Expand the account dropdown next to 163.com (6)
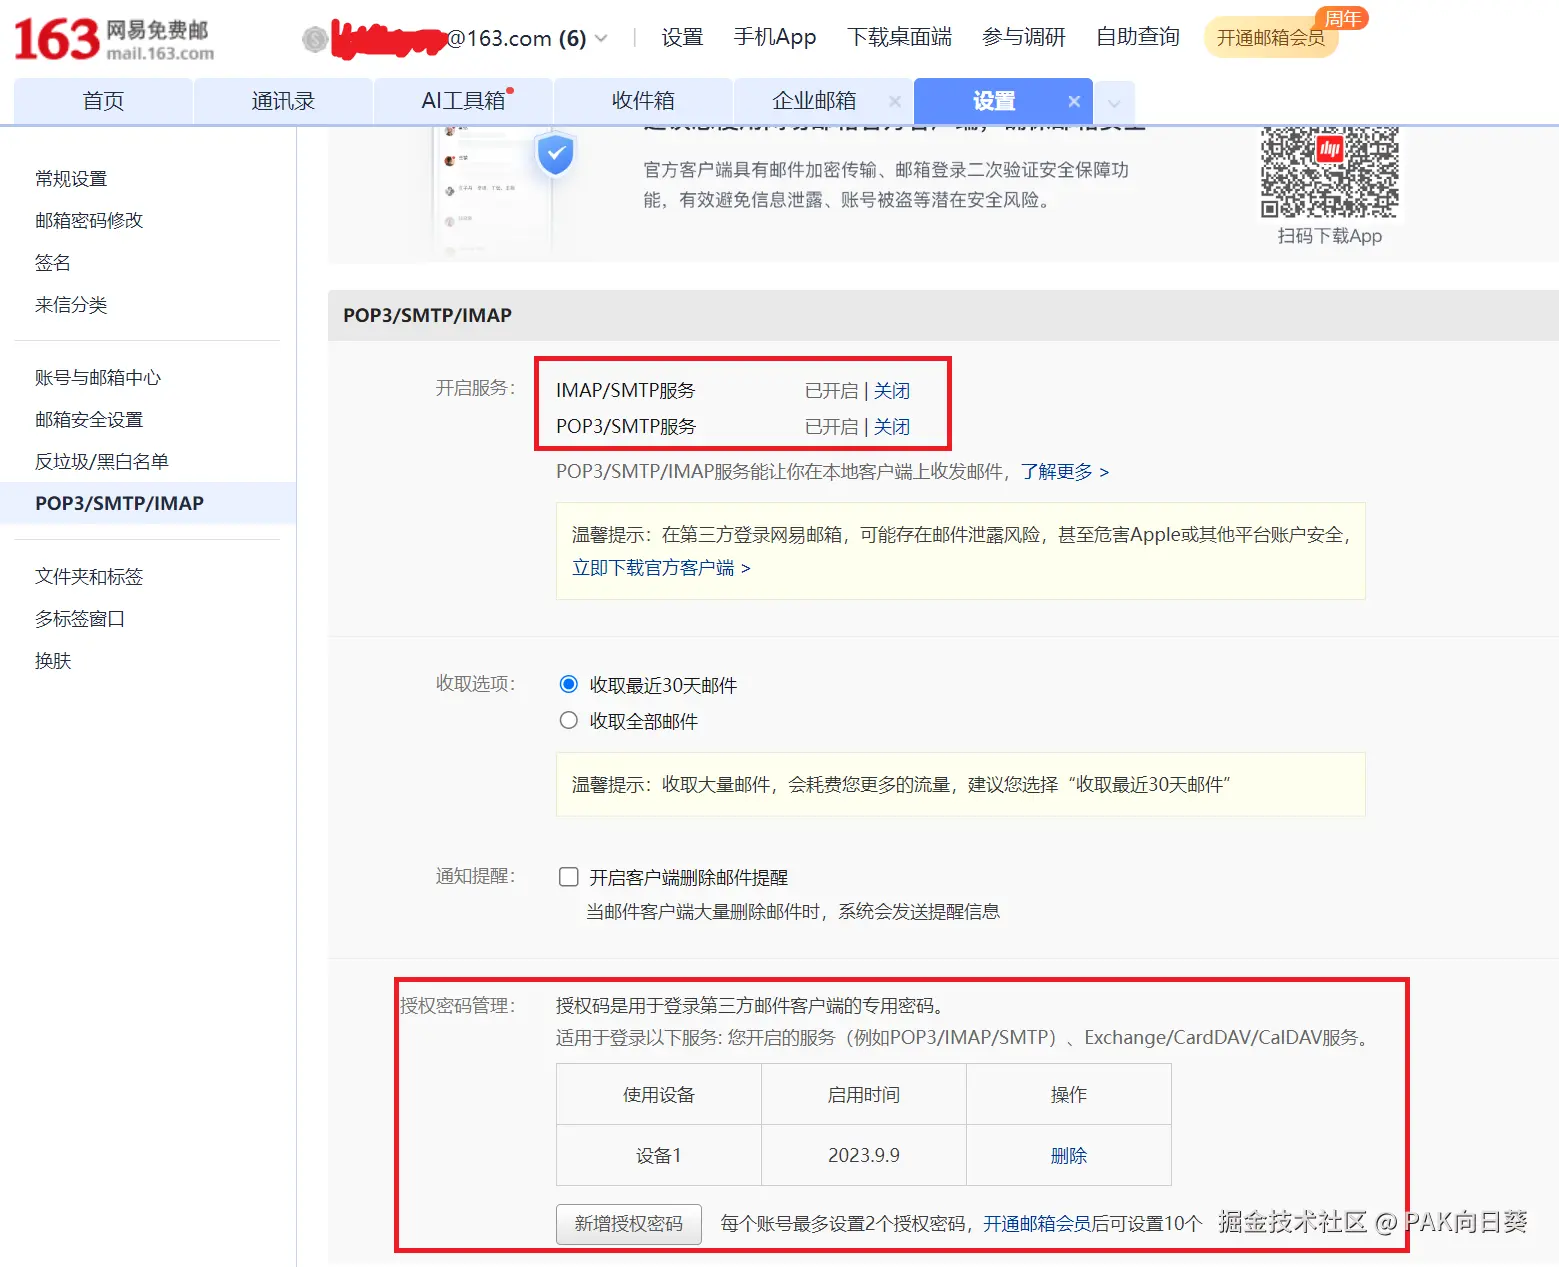The image size is (1559, 1267). click(x=601, y=39)
